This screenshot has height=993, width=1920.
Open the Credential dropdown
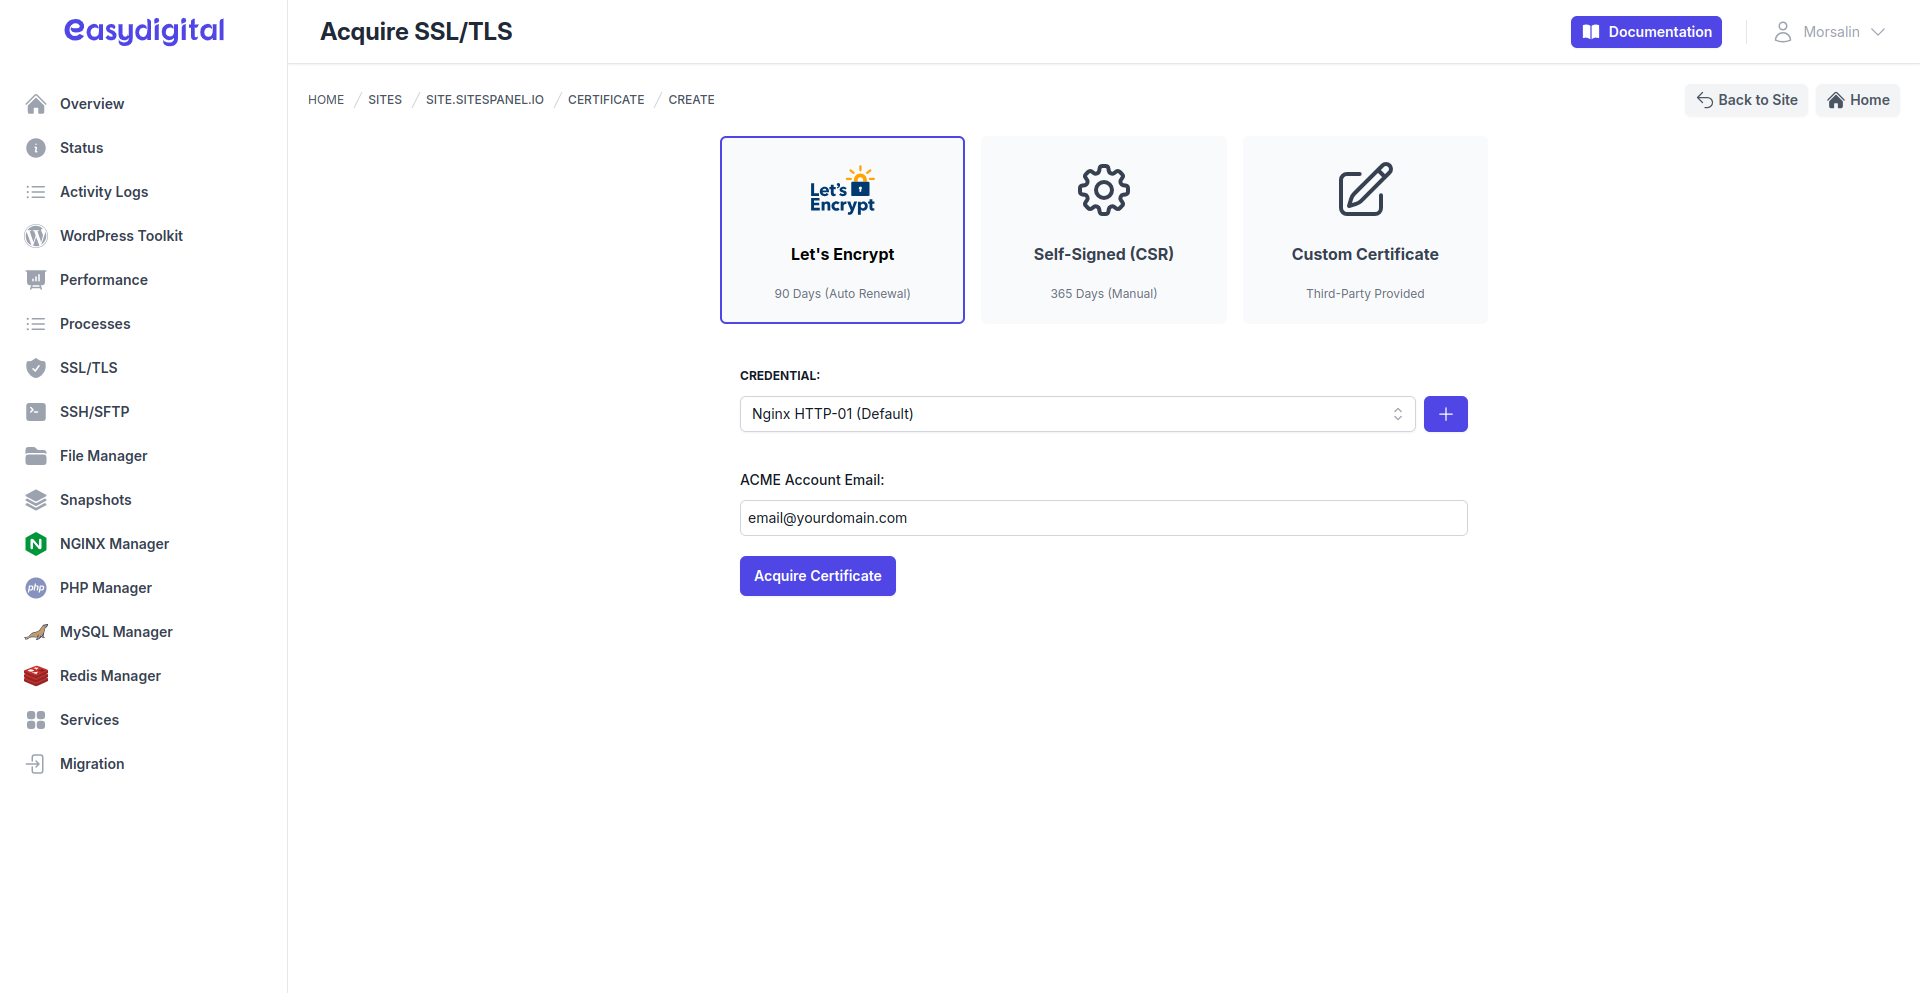[x=1076, y=413]
